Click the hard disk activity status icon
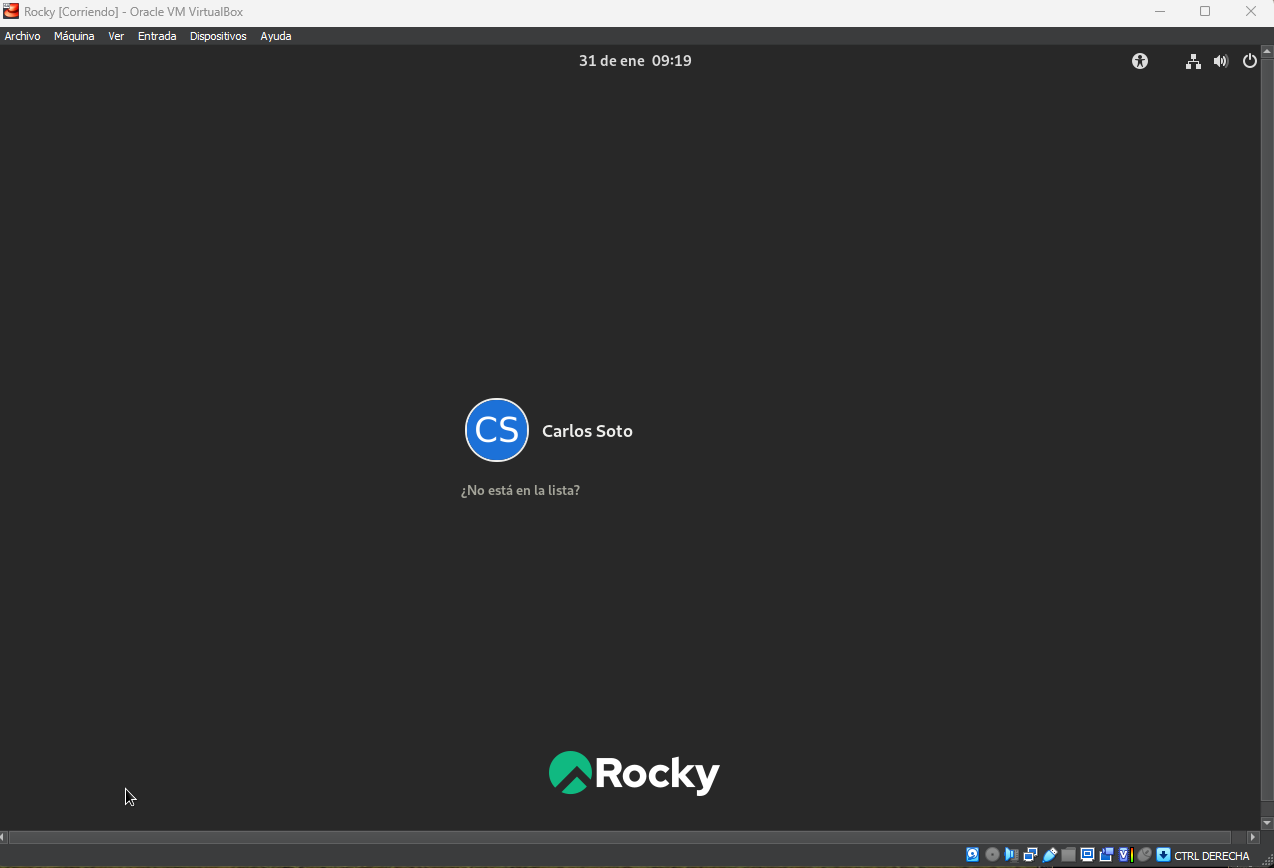 point(972,855)
